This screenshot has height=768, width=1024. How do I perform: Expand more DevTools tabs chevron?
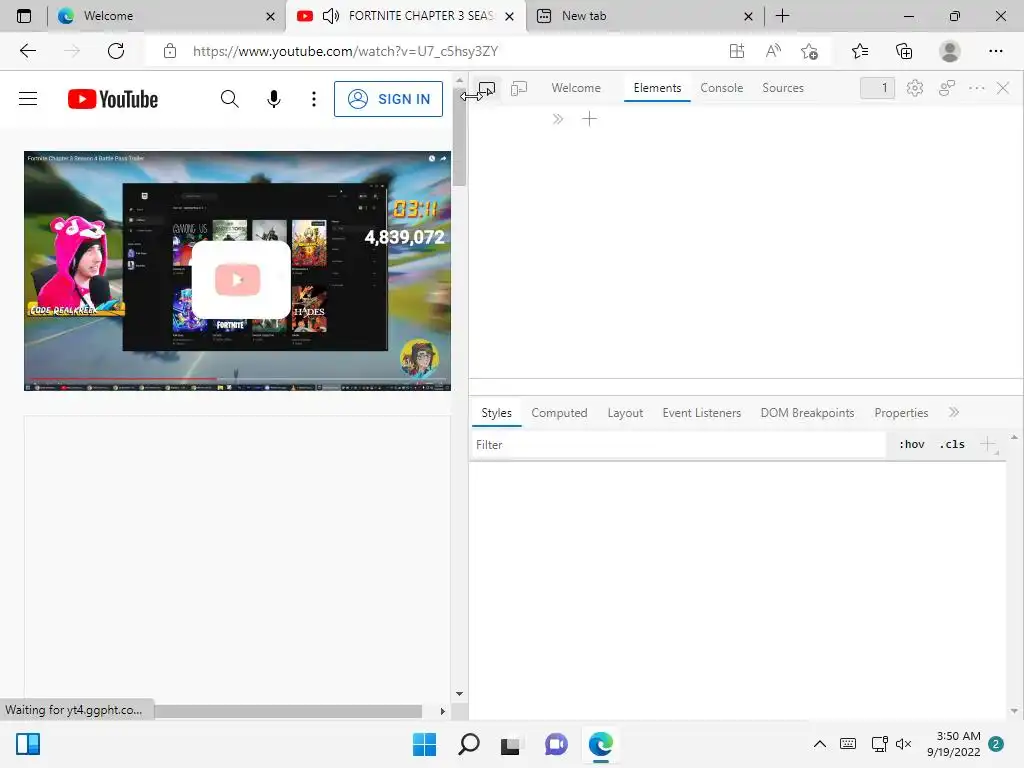[x=558, y=119]
